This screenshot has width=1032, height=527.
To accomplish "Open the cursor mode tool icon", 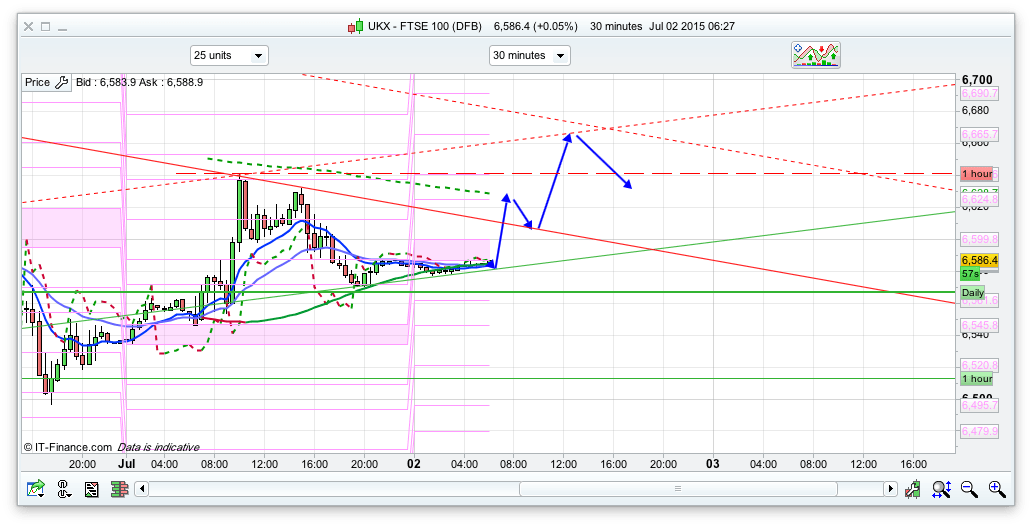I will point(64,489).
